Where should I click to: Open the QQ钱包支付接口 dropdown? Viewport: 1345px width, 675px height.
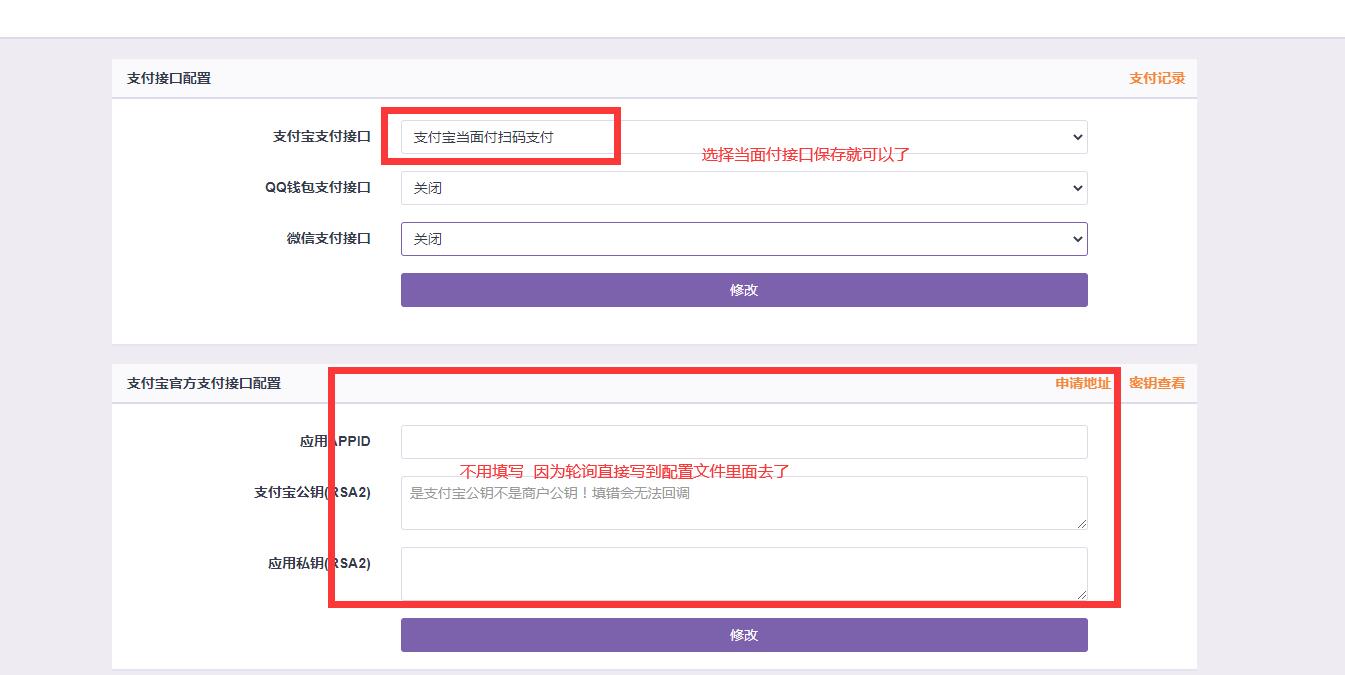click(x=744, y=188)
